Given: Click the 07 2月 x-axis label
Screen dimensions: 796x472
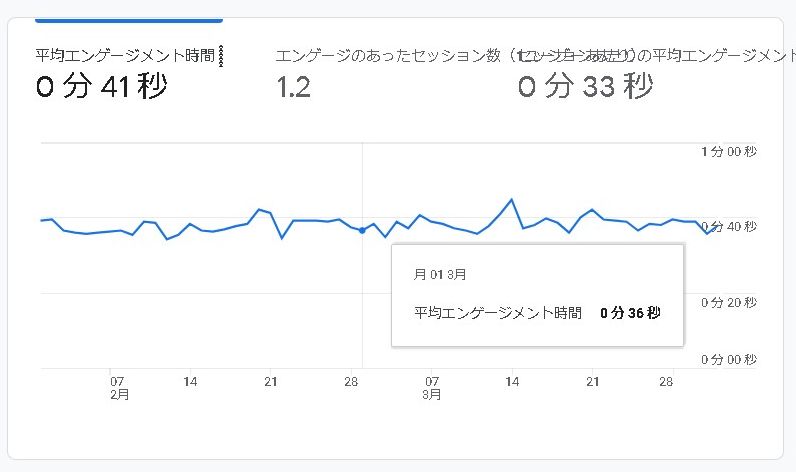Looking at the screenshot, I should 117,387.
